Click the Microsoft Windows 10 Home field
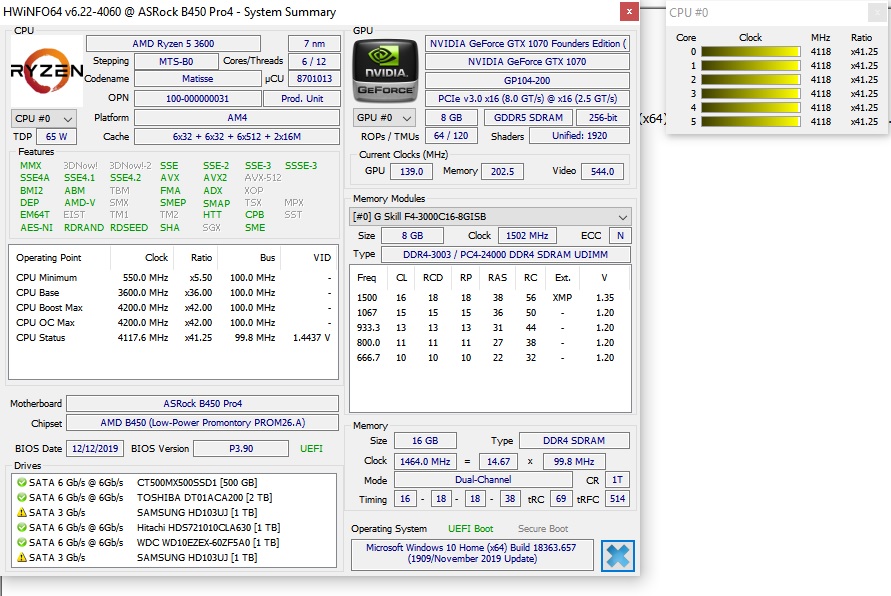The width and height of the screenshot is (891, 596). (x=472, y=553)
